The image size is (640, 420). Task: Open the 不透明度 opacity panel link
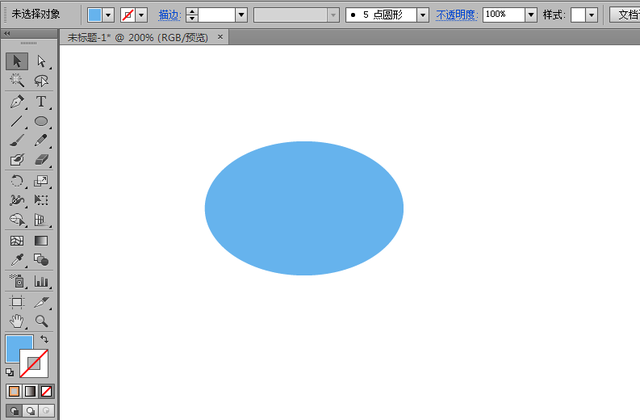point(457,15)
